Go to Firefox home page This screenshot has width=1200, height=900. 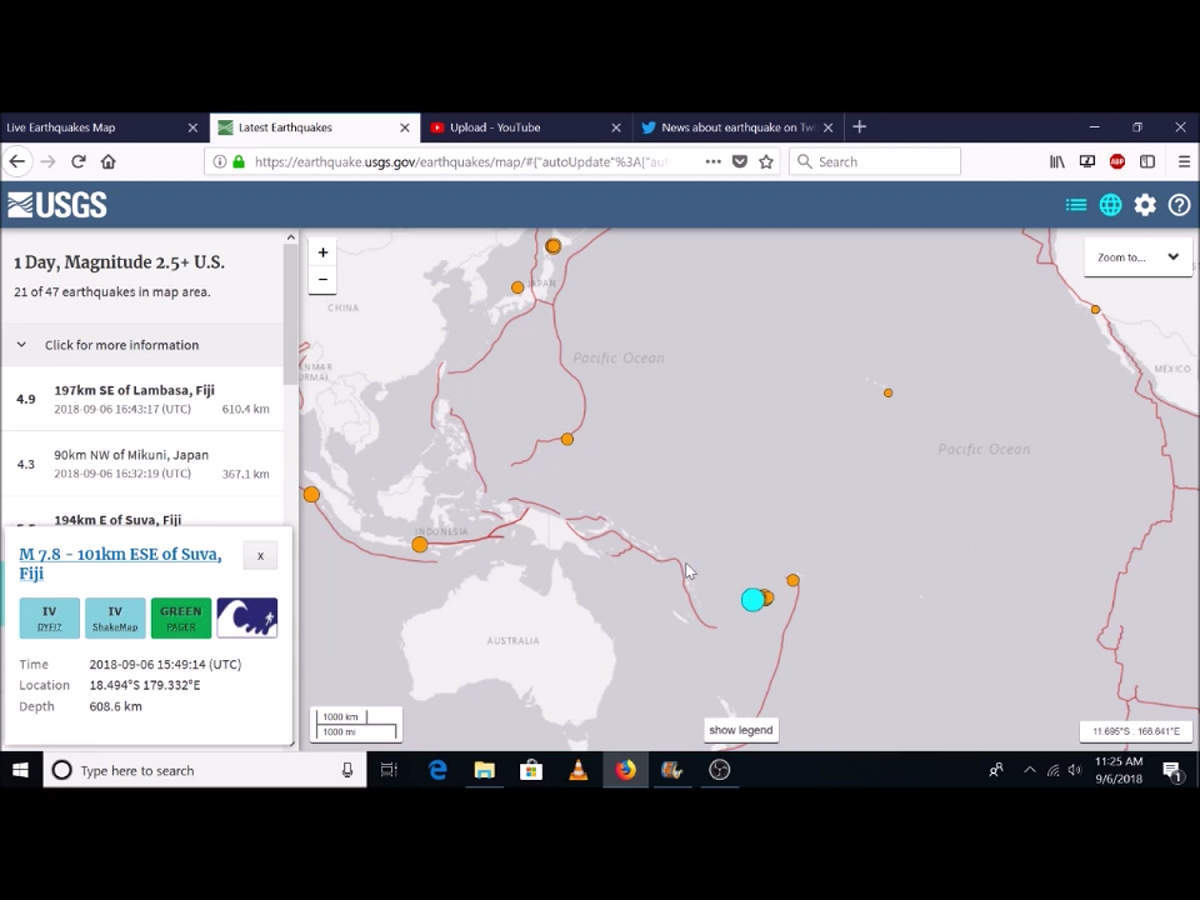click(x=108, y=161)
